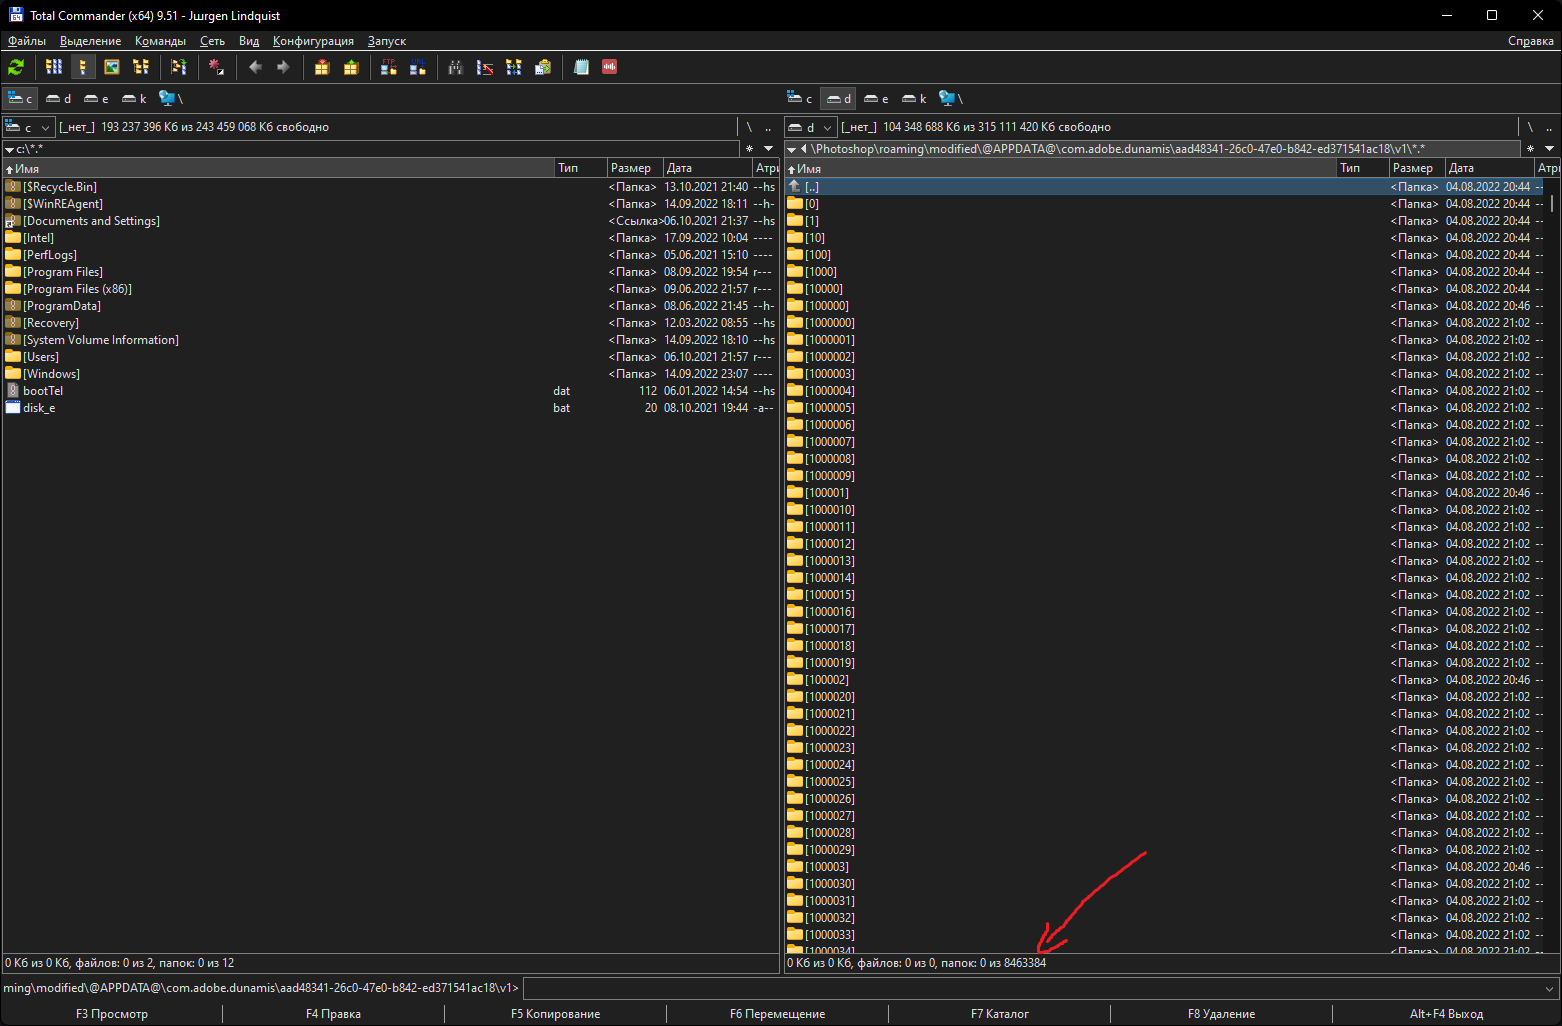Open the Выделение menu
1562x1026 pixels.
(x=90, y=41)
